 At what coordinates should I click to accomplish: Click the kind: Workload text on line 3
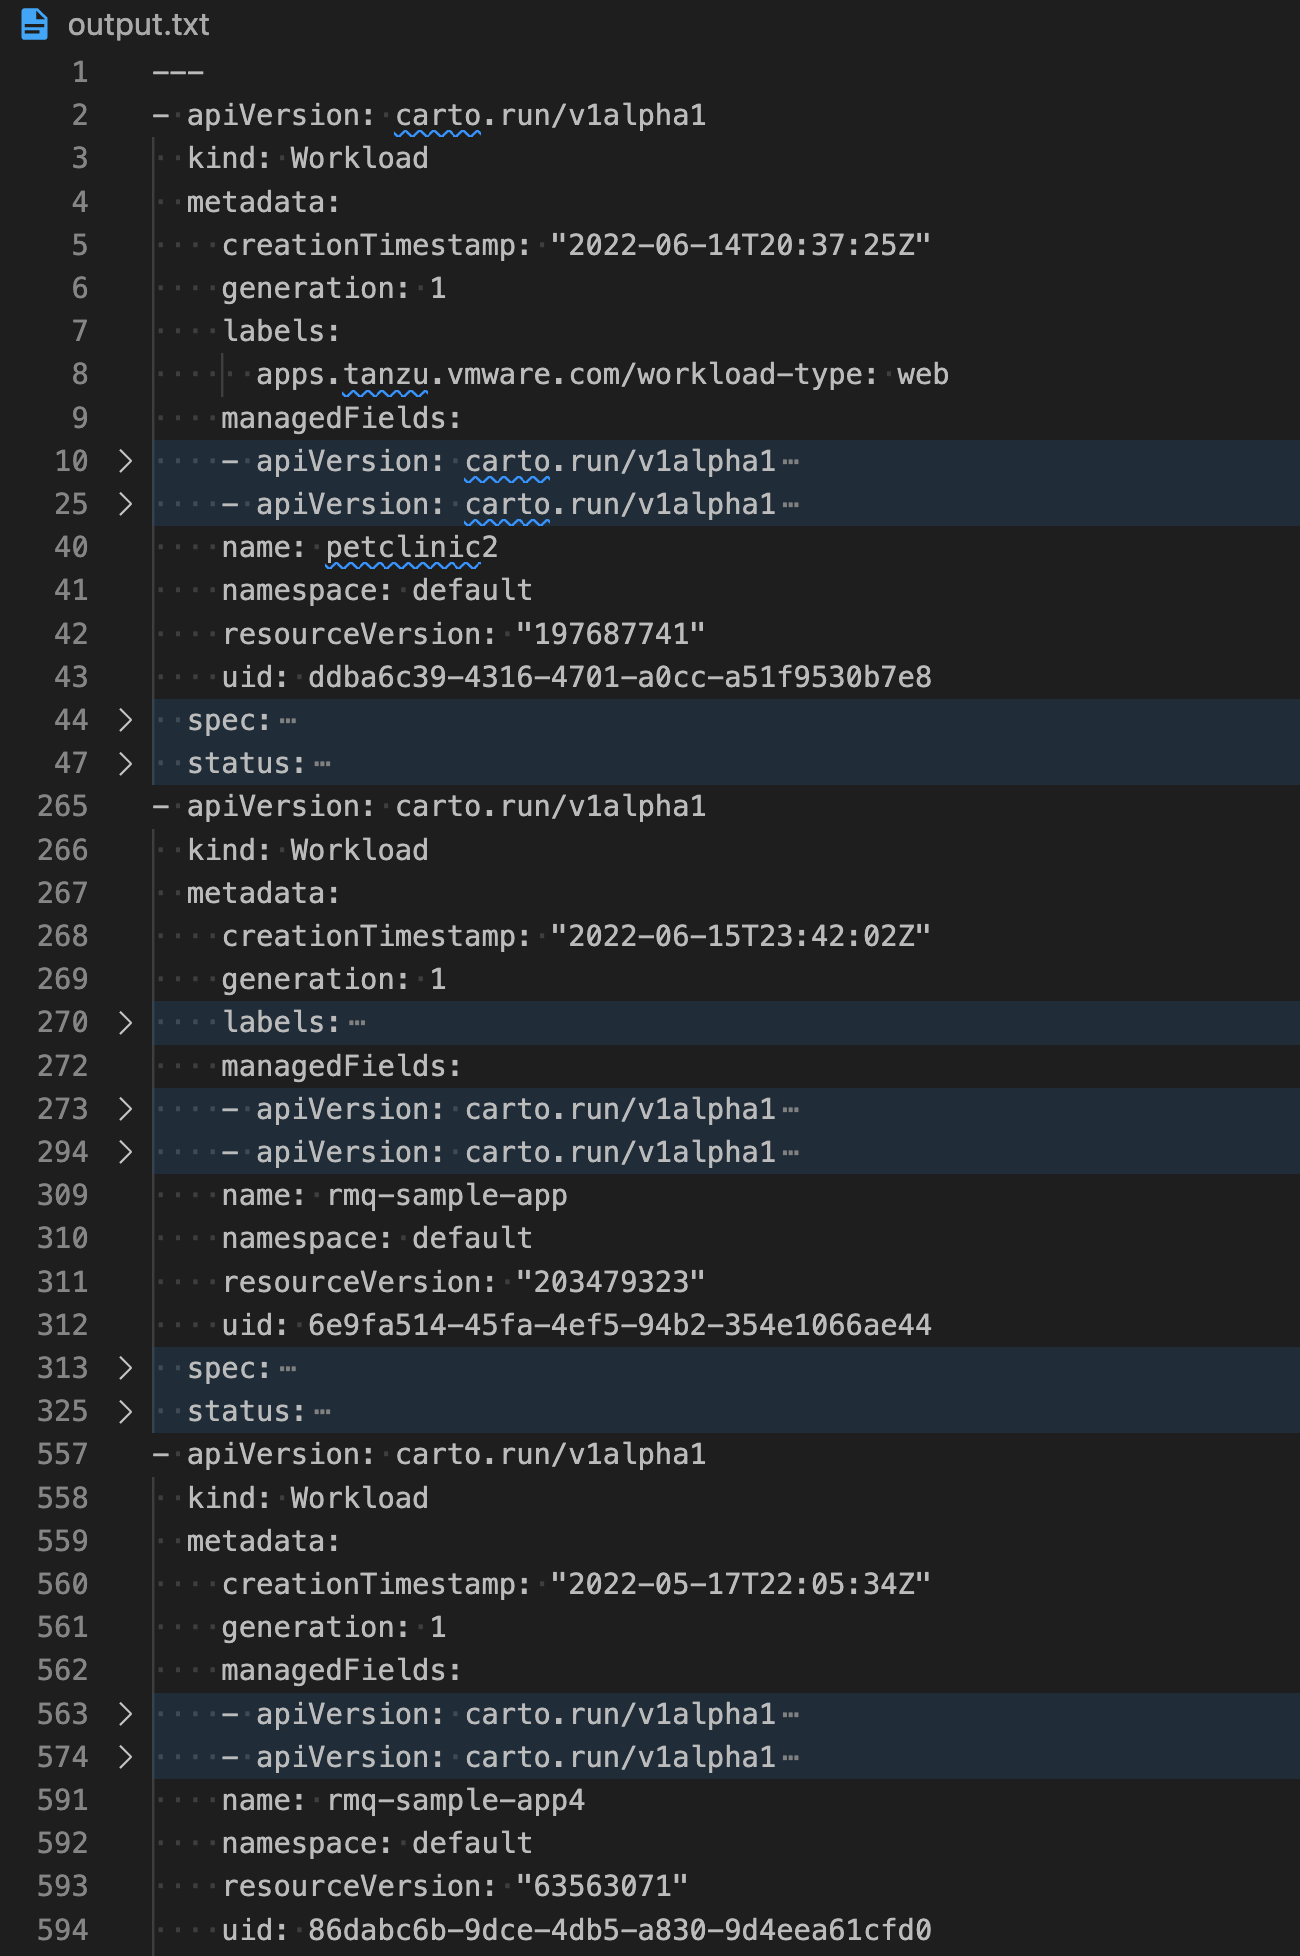point(308,159)
